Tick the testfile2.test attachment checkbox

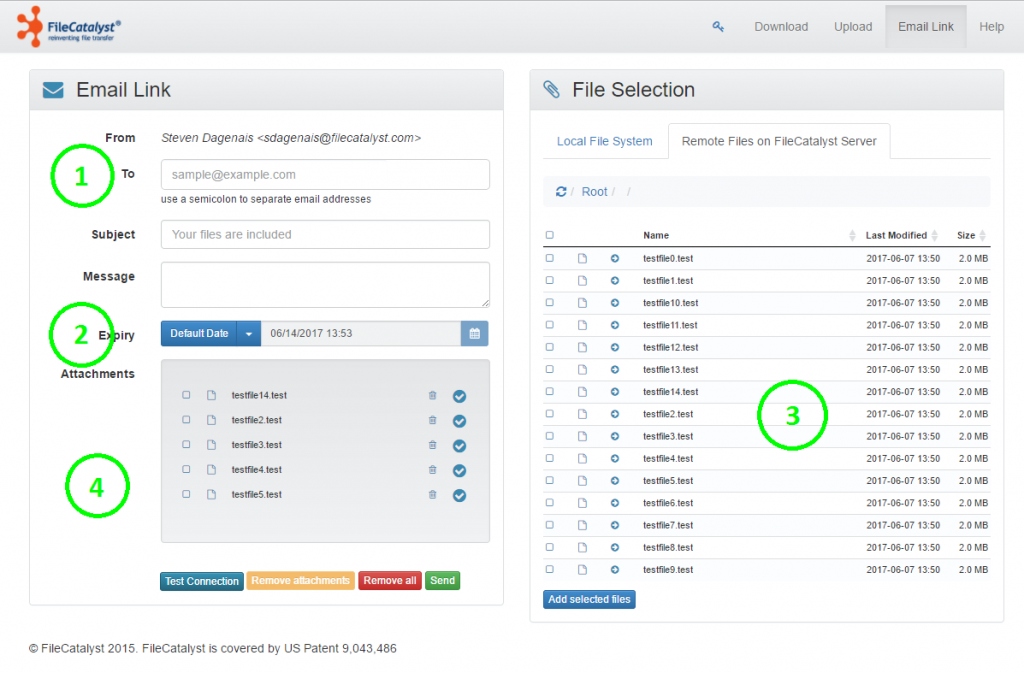coord(186,421)
